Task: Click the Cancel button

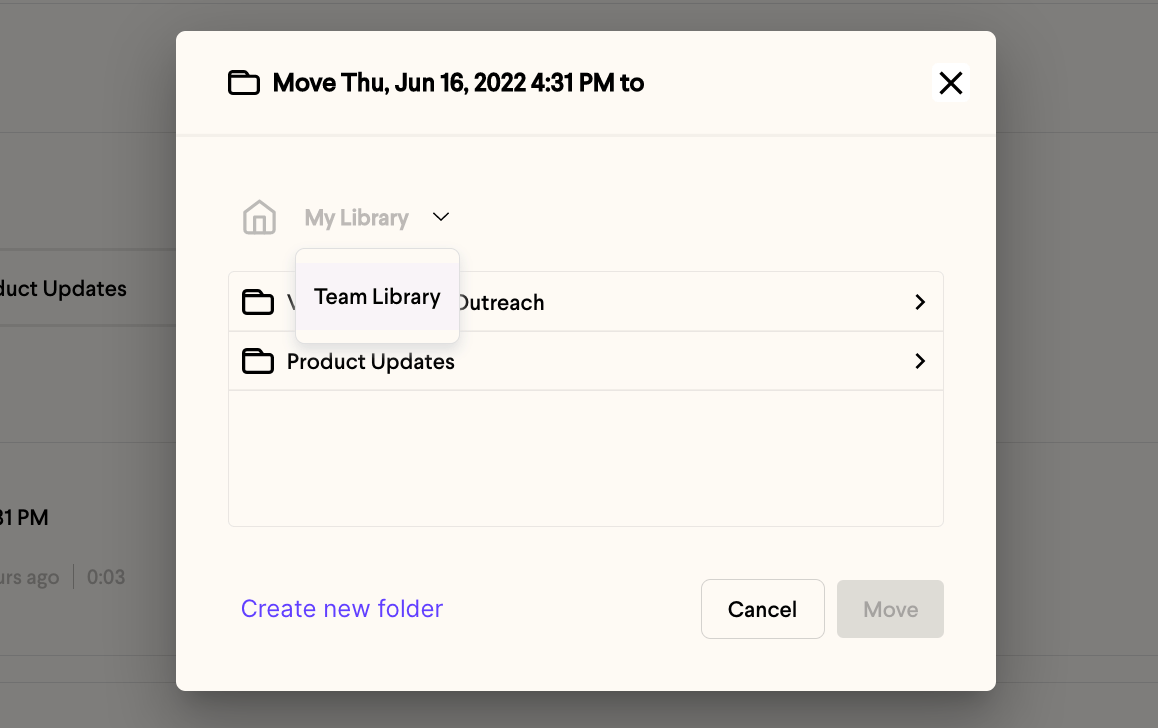Action: 762,609
